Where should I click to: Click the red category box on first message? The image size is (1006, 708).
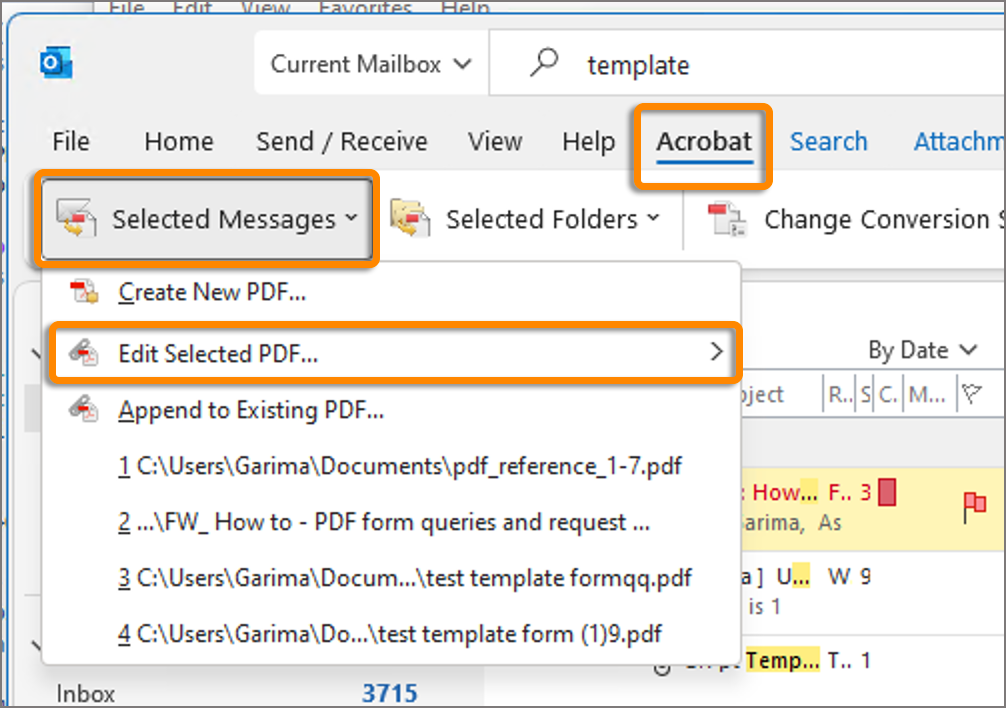(x=887, y=492)
